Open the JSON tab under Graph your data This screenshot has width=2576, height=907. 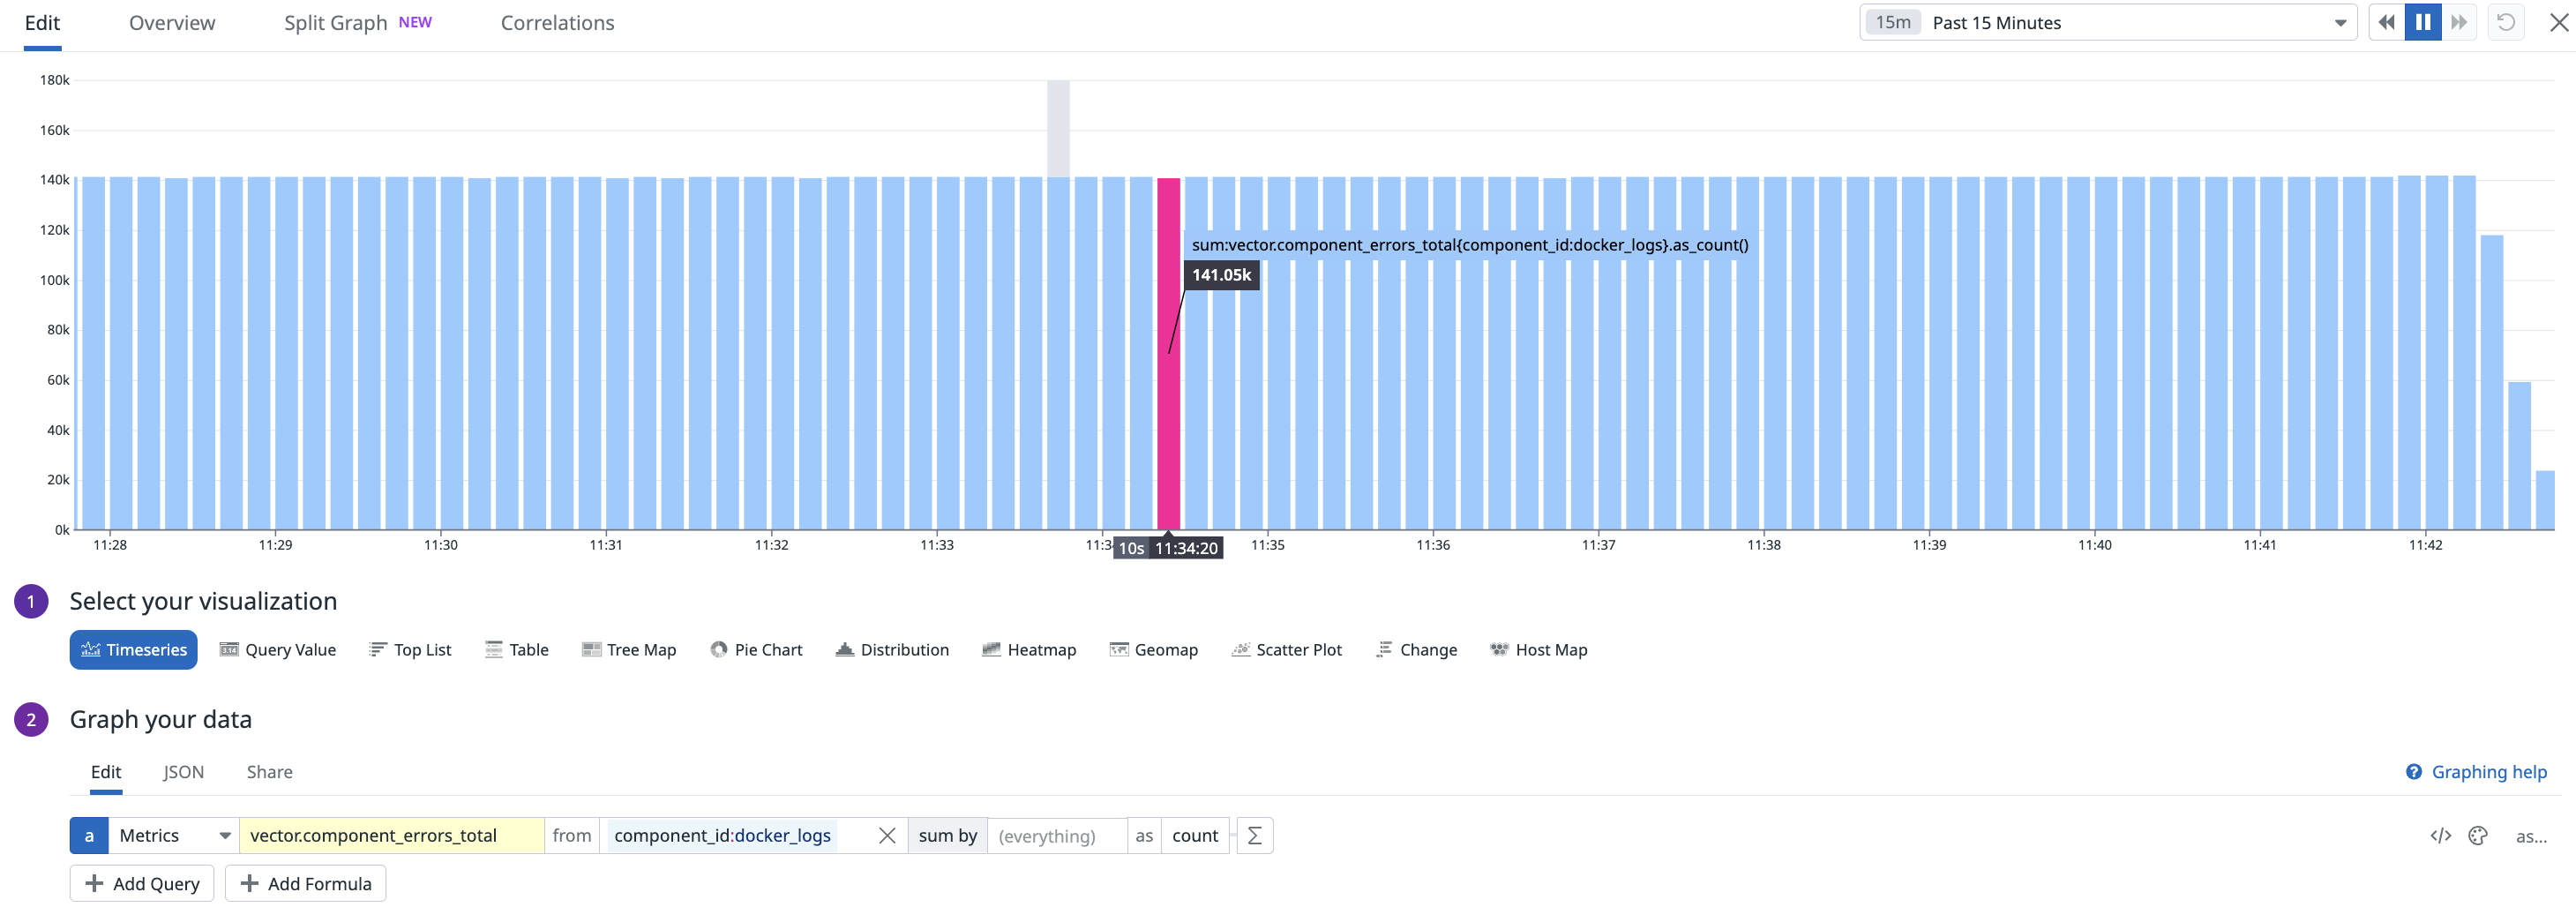(183, 771)
